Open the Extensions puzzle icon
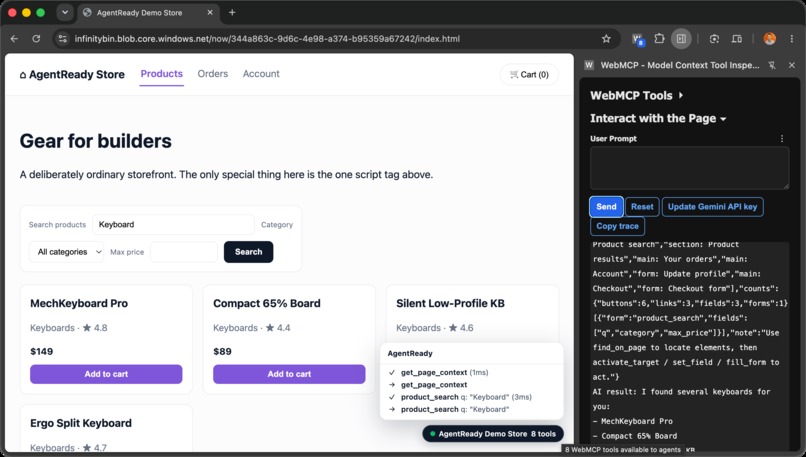This screenshot has height=457, width=806. 659,39
